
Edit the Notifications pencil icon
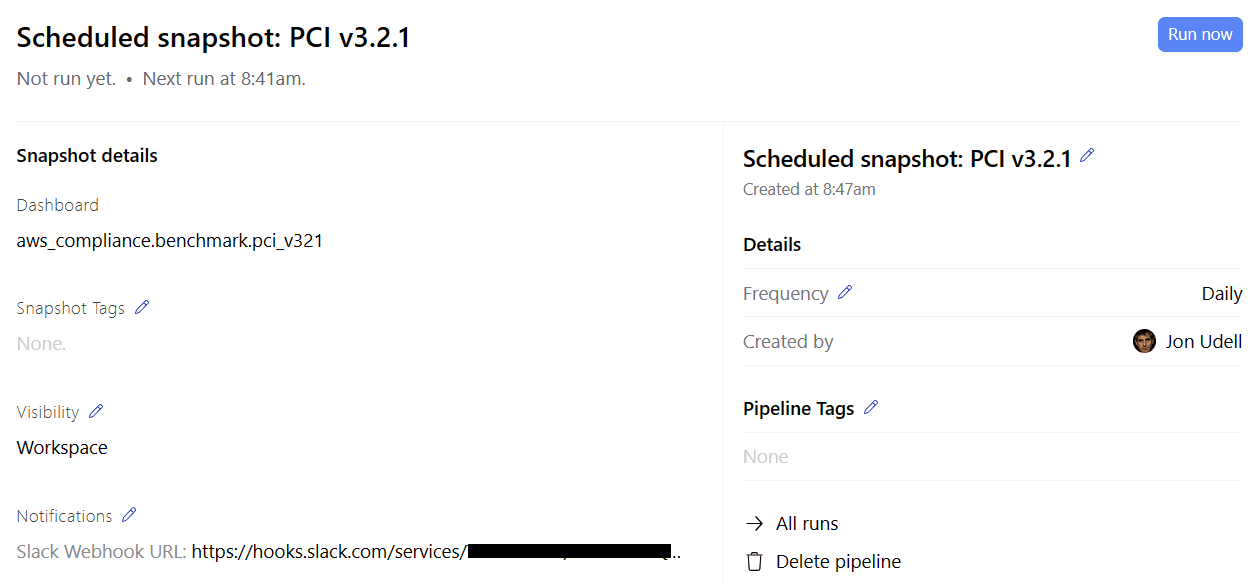click(129, 514)
